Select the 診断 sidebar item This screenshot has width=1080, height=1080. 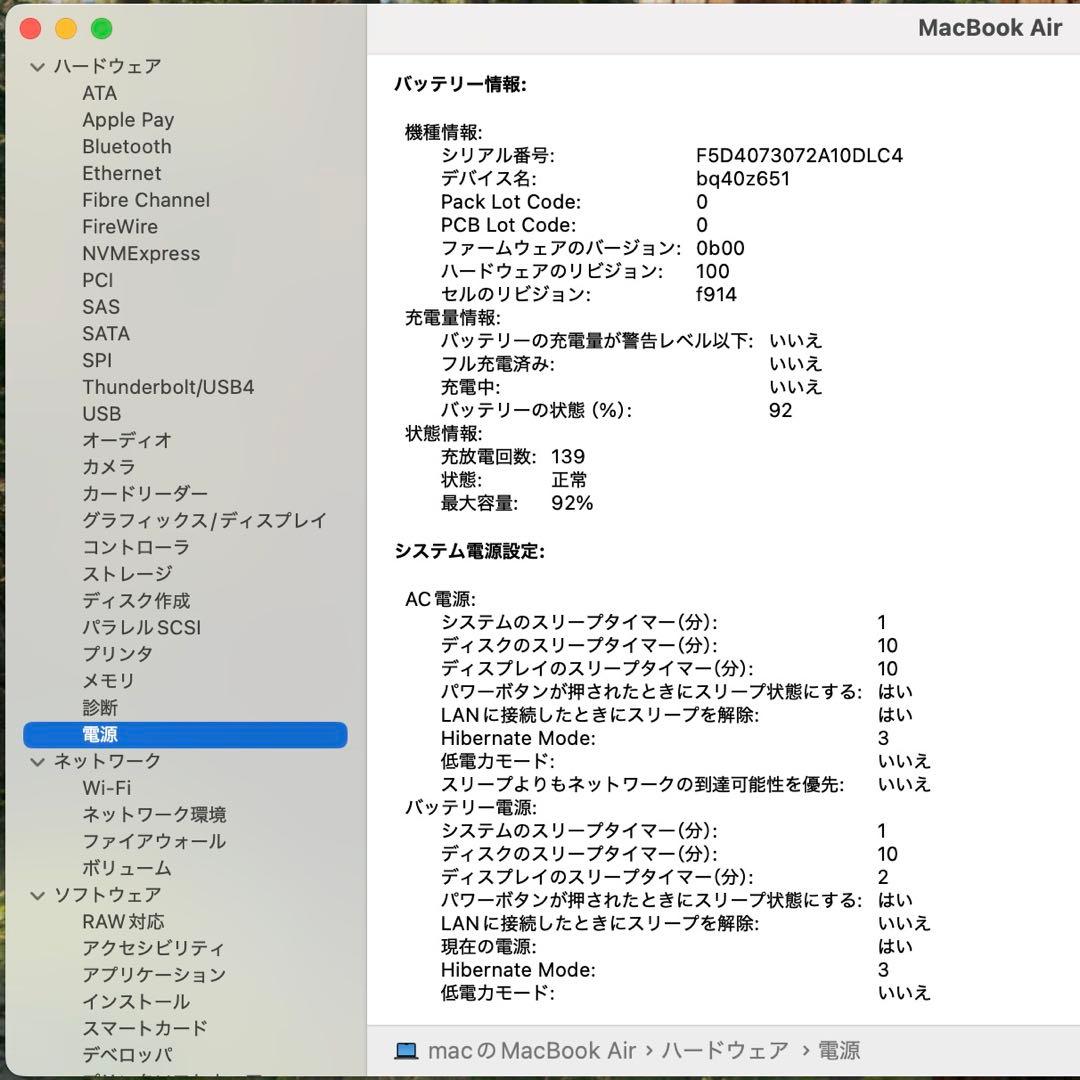tap(100, 707)
